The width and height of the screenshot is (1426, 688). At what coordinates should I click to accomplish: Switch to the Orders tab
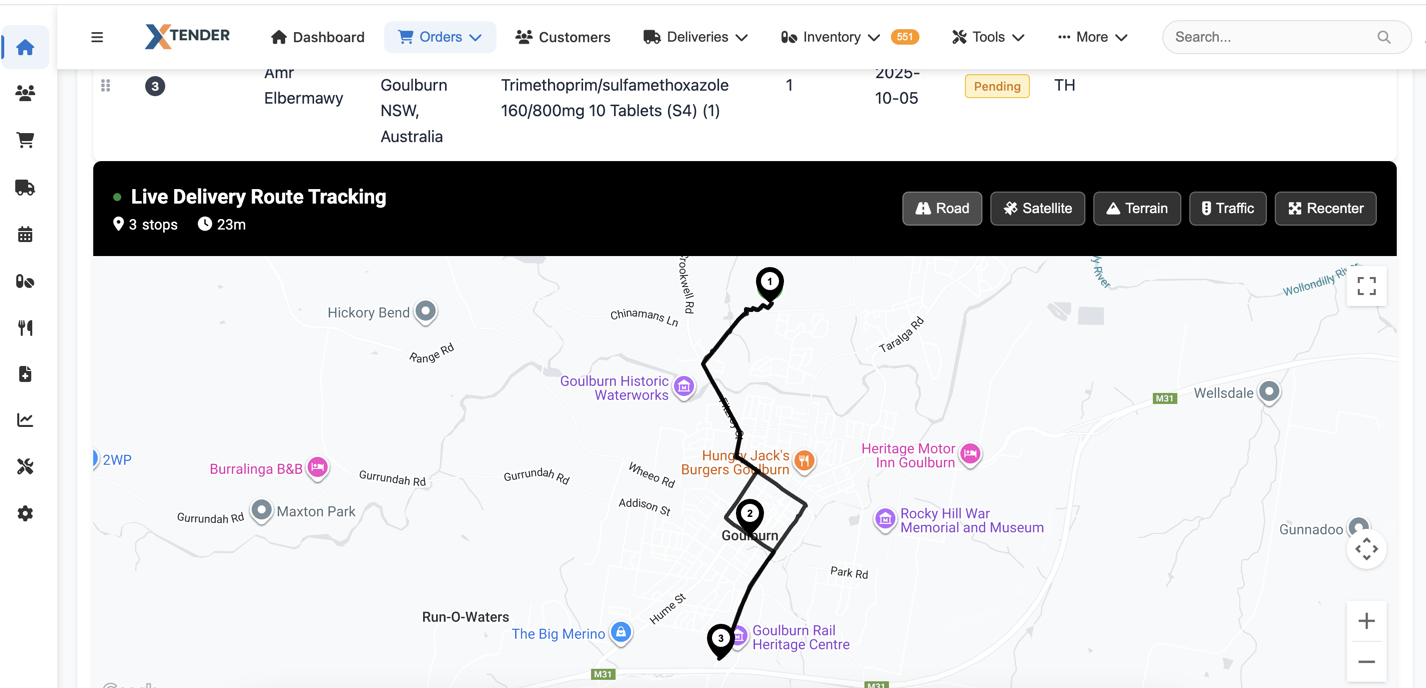(440, 37)
